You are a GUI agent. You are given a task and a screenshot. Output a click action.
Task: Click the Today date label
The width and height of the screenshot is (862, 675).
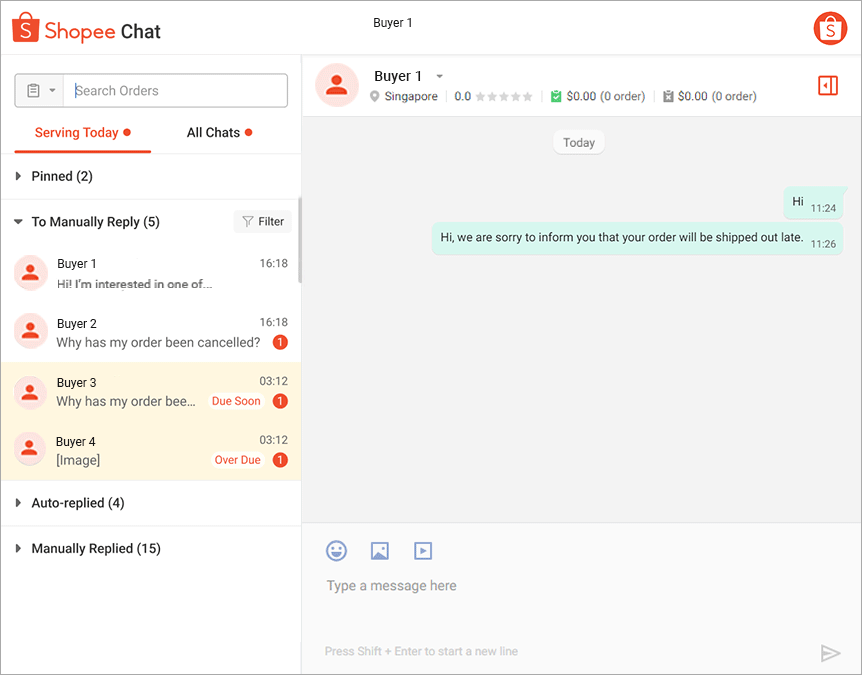(x=579, y=143)
